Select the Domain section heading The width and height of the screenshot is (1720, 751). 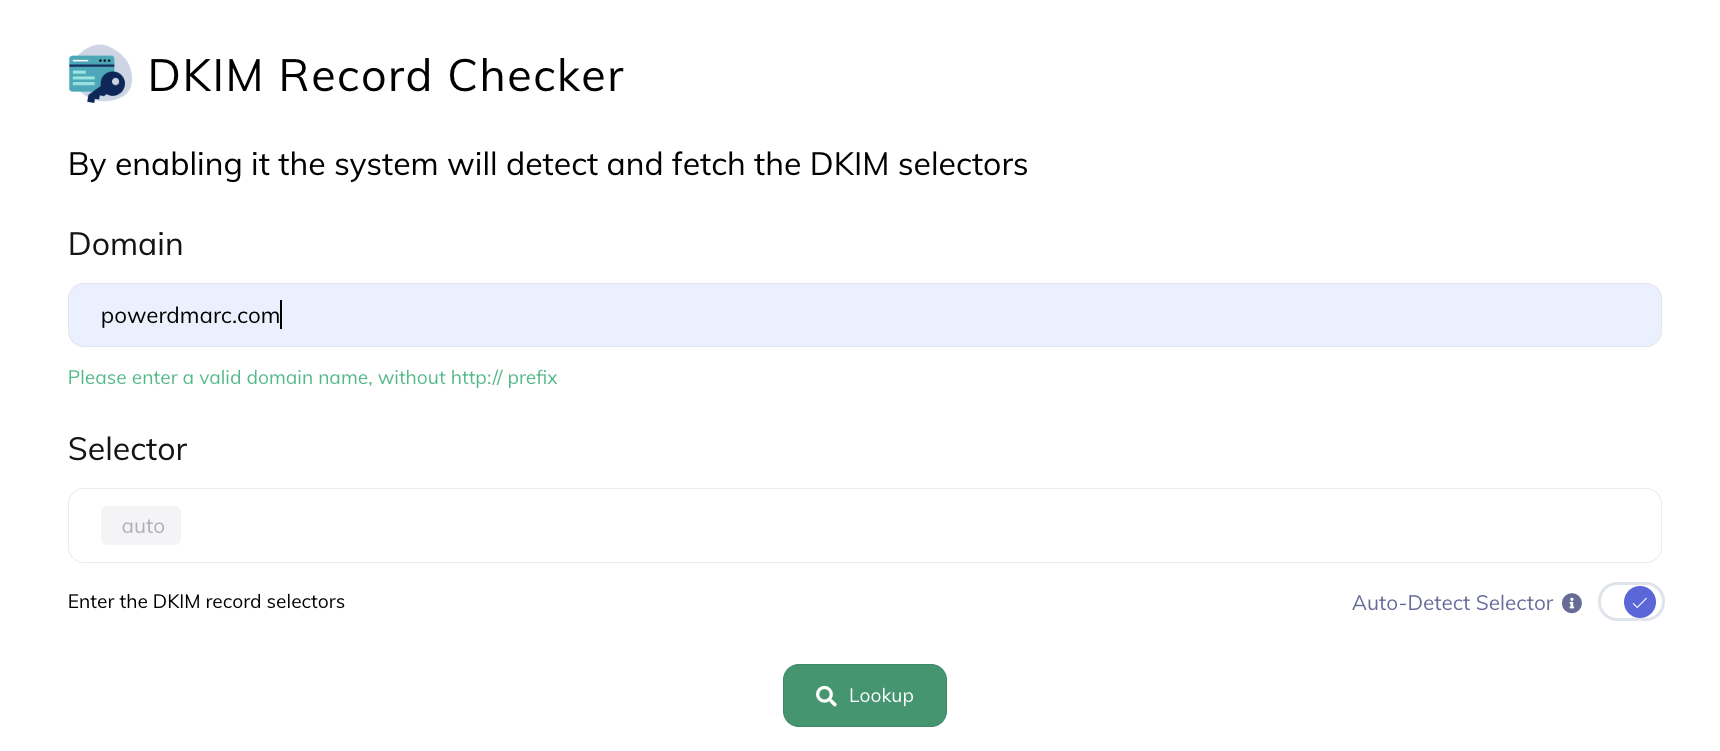click(125, 244)
